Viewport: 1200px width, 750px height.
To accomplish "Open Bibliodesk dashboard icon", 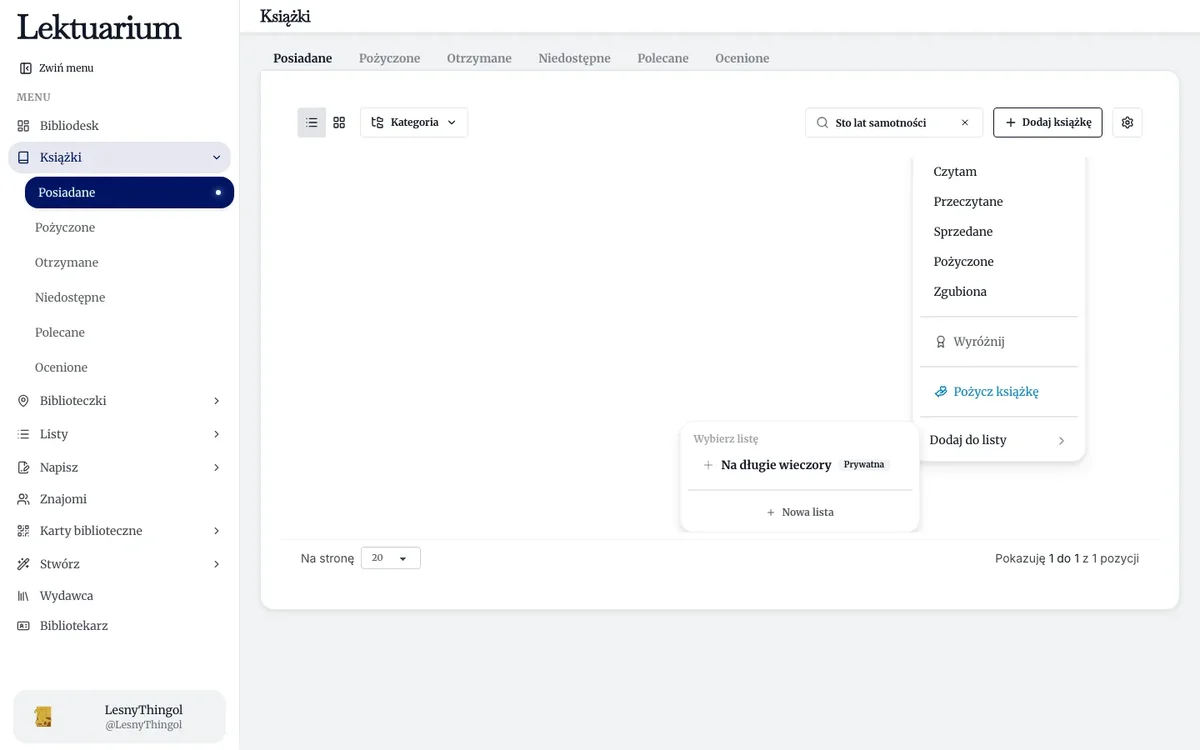I will 24,126.
